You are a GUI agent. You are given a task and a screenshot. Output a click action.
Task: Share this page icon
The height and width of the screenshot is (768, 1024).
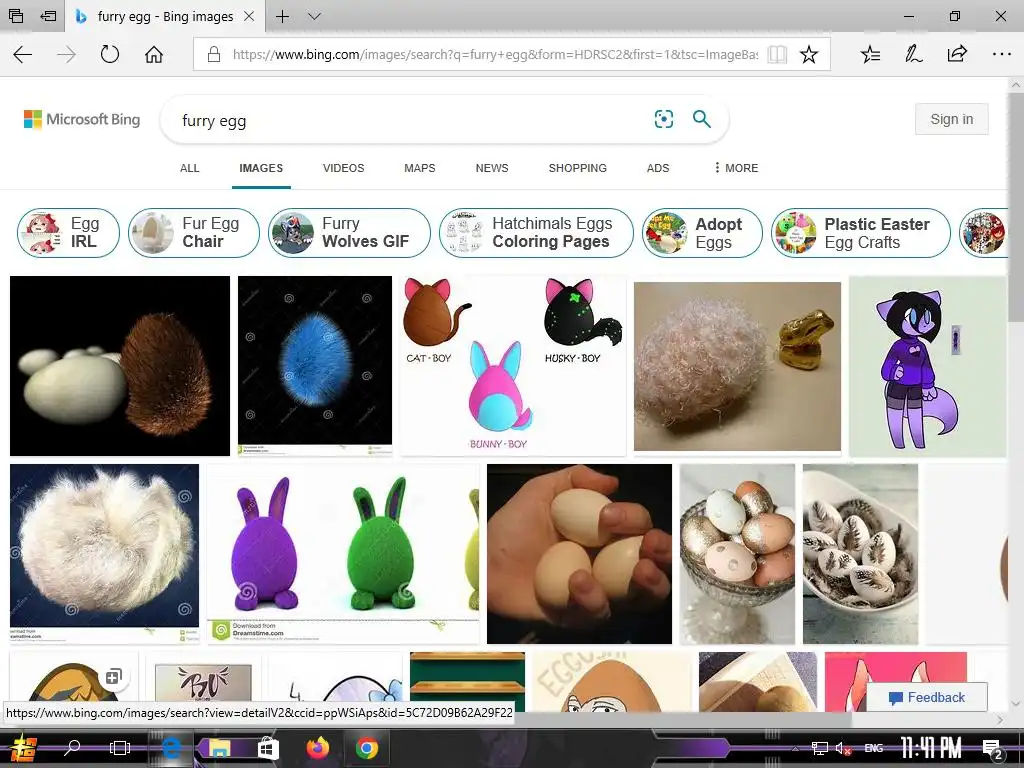(957, 54)
